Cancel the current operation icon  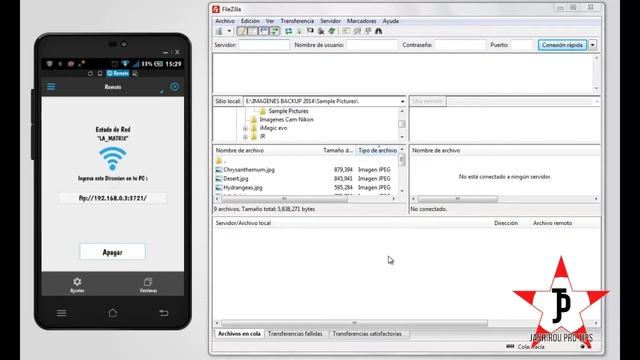click(x=310, y=31)
